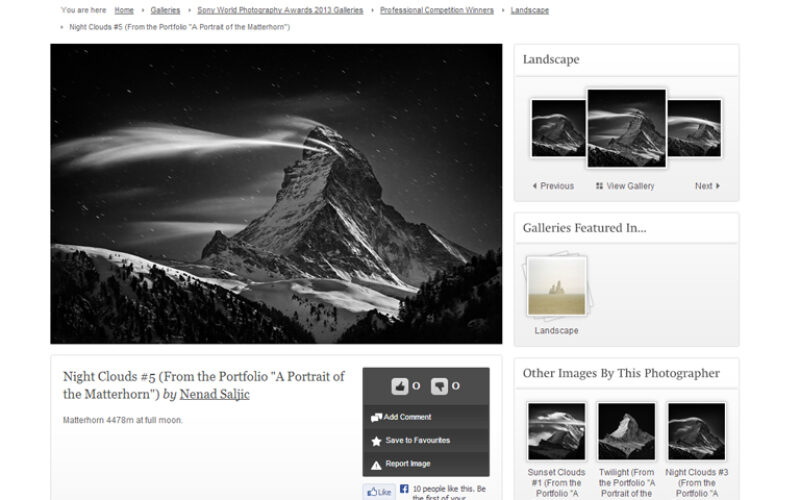Viewport: 800px width, 500px height.
Task: Navigate to Landscape breadcrumb link
Action: click(529, 10)
